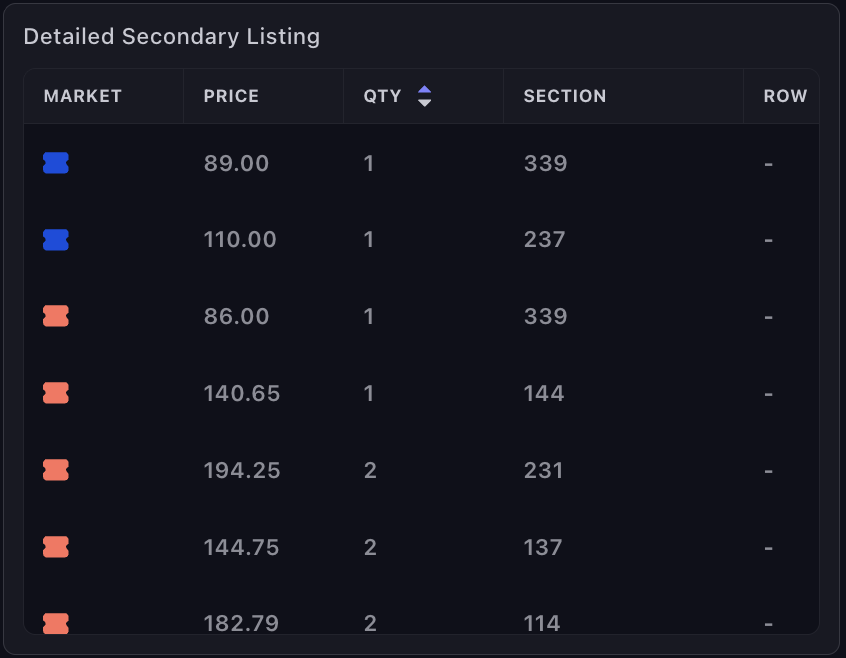The height and width of the screenshot is (658, 846).
Task: Click the blue marketplace icon for 110.00 listing
Action: click(x=56, y=240)
